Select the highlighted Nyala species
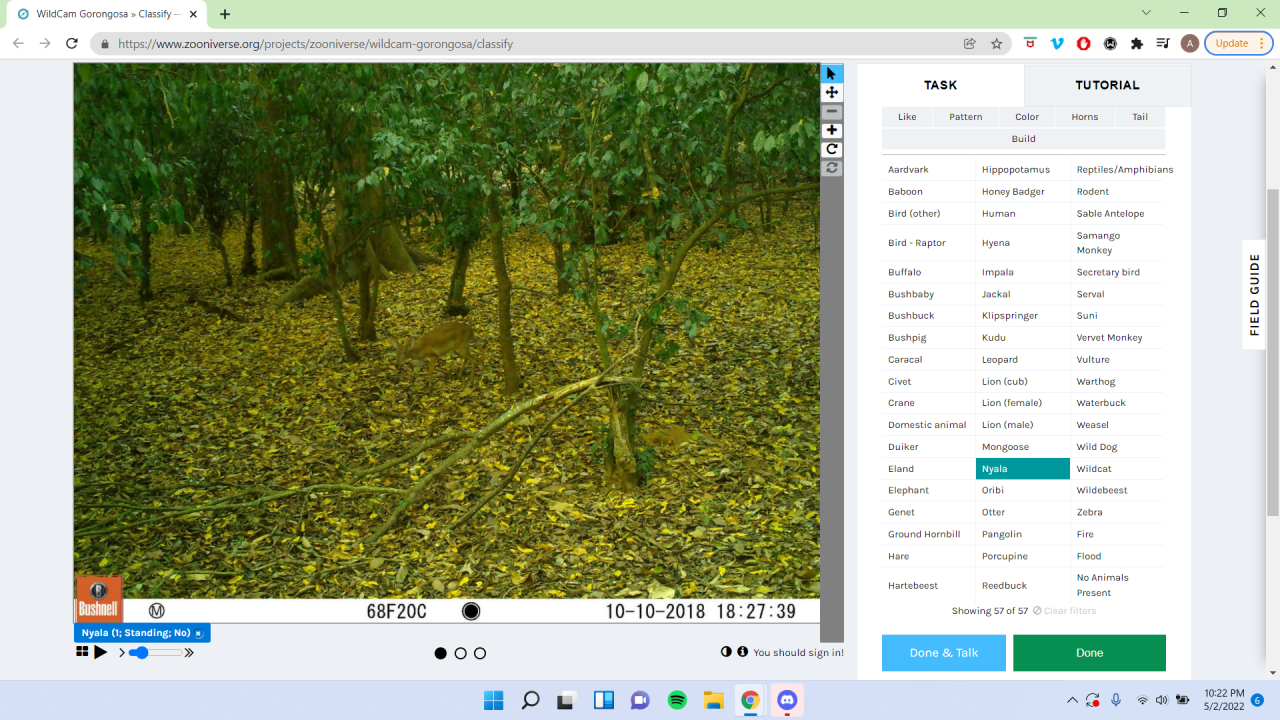 (x=1023, y=469)
